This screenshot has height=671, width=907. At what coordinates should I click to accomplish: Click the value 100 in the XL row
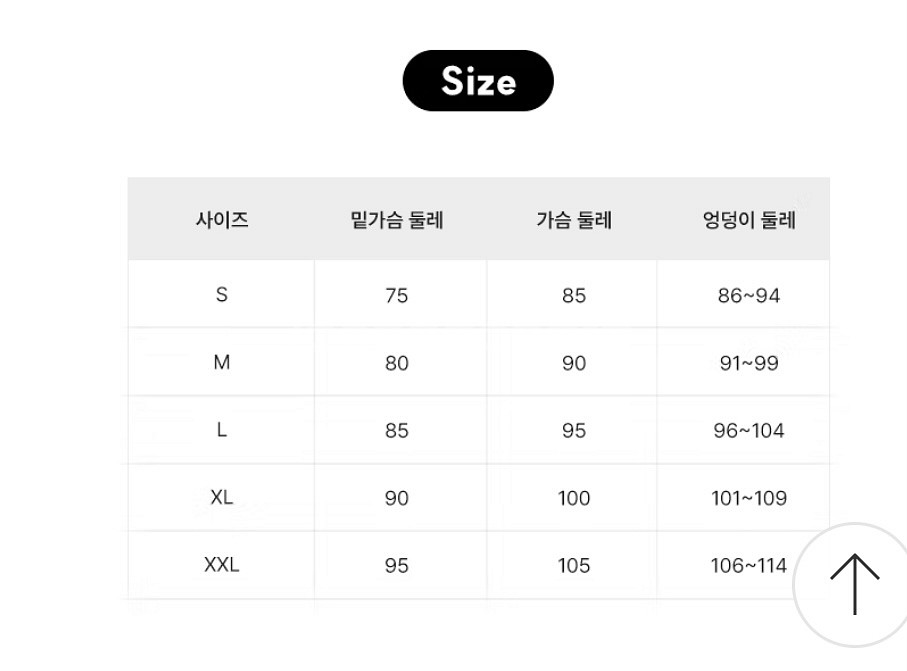click(x=572, y=497)
